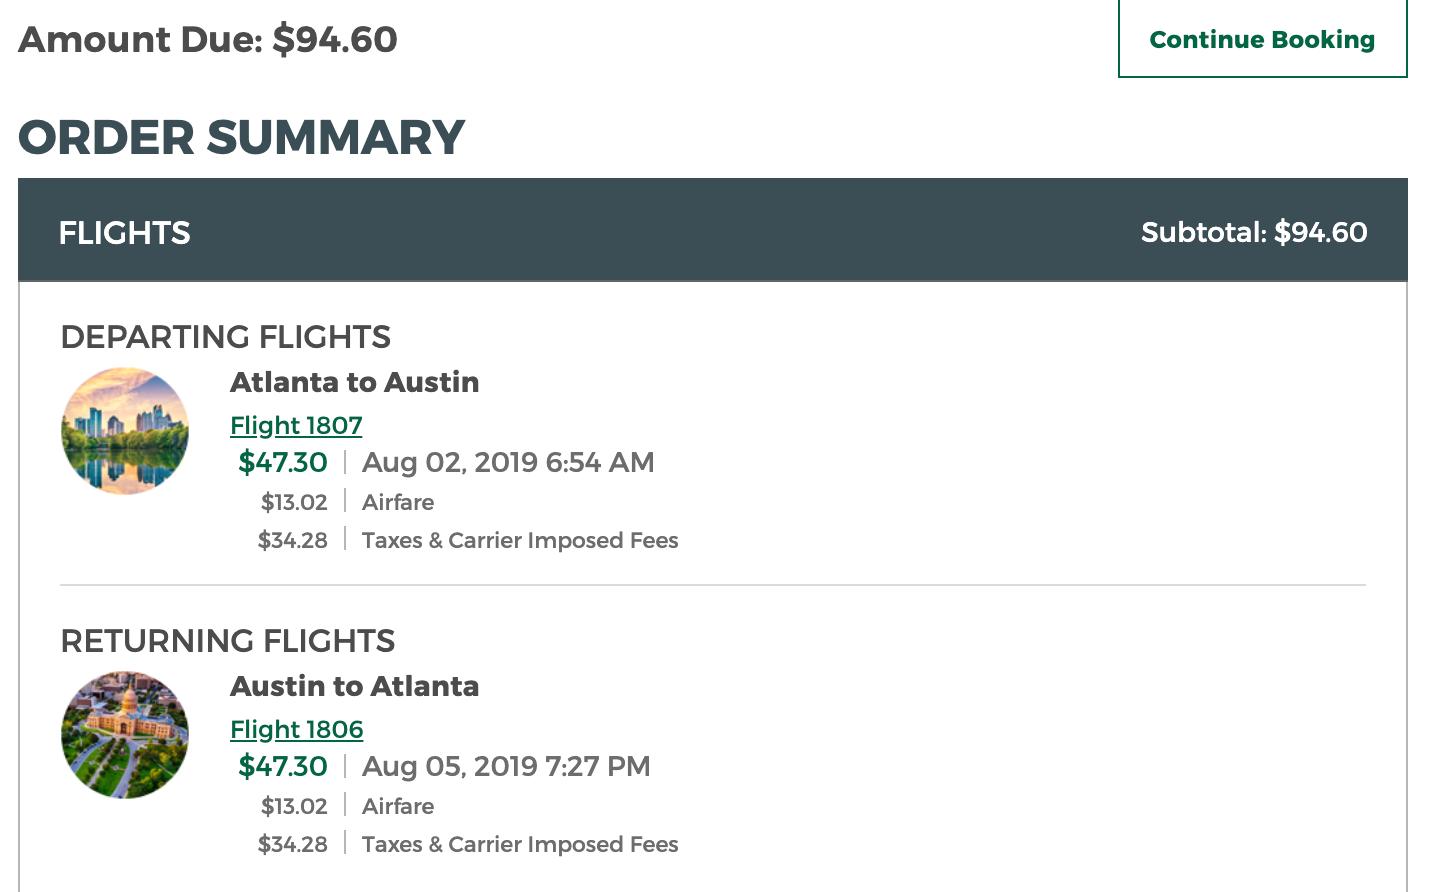Click the Aug 02, 2019 6:54 AM date

point(508,462)
